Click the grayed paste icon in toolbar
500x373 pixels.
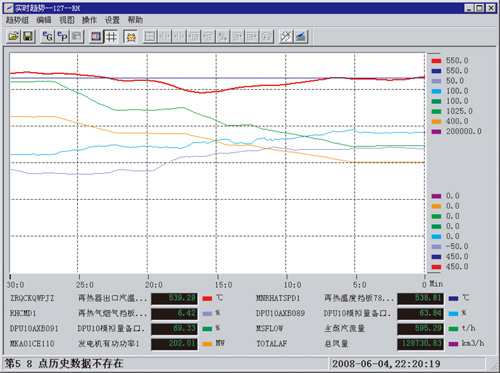pyautogui.click(x=77, y=36)
